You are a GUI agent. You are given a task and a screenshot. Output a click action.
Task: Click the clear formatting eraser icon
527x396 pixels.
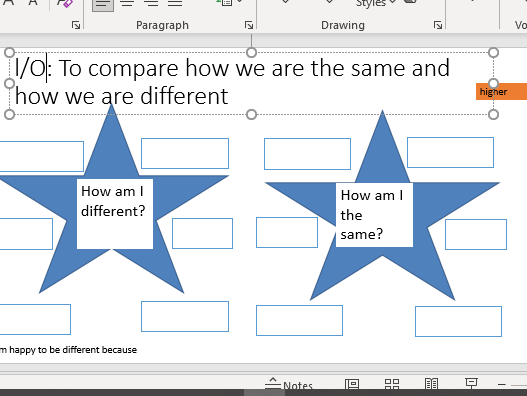(65, 3)
